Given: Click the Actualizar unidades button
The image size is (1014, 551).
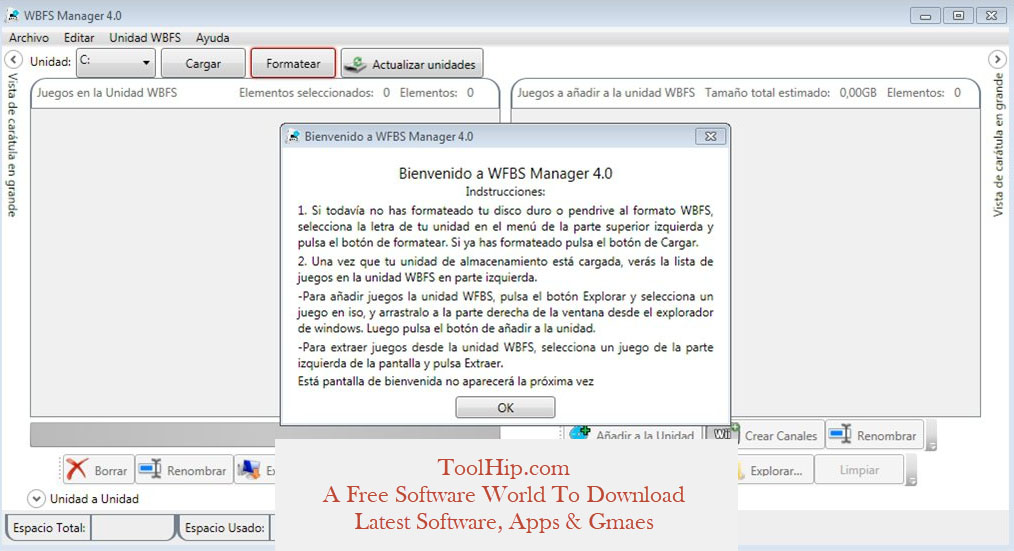Looking at the screenshot, I should tap(412, 63).
